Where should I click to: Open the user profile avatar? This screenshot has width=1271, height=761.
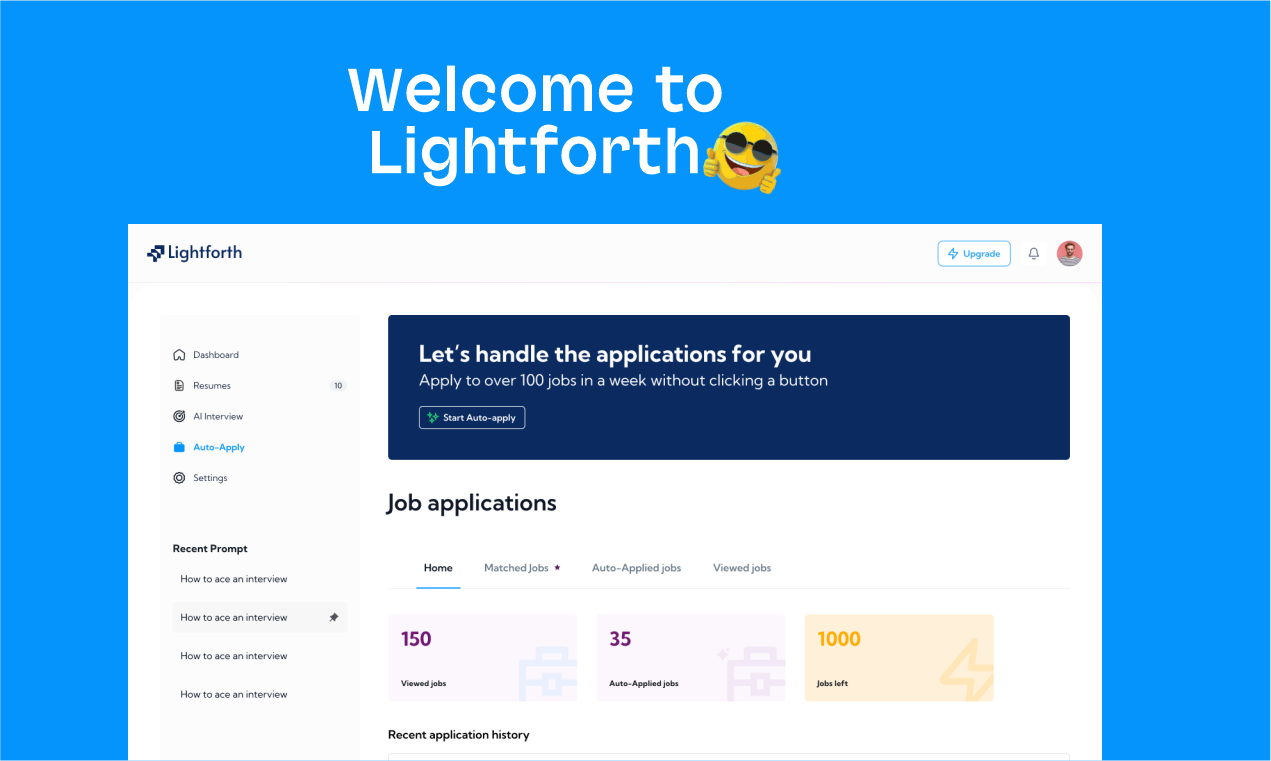click(x=1070, y=254)
